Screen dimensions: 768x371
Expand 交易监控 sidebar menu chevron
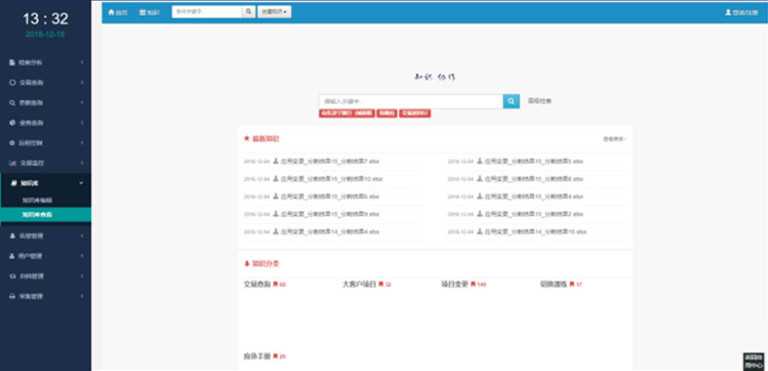coord(82,163)
